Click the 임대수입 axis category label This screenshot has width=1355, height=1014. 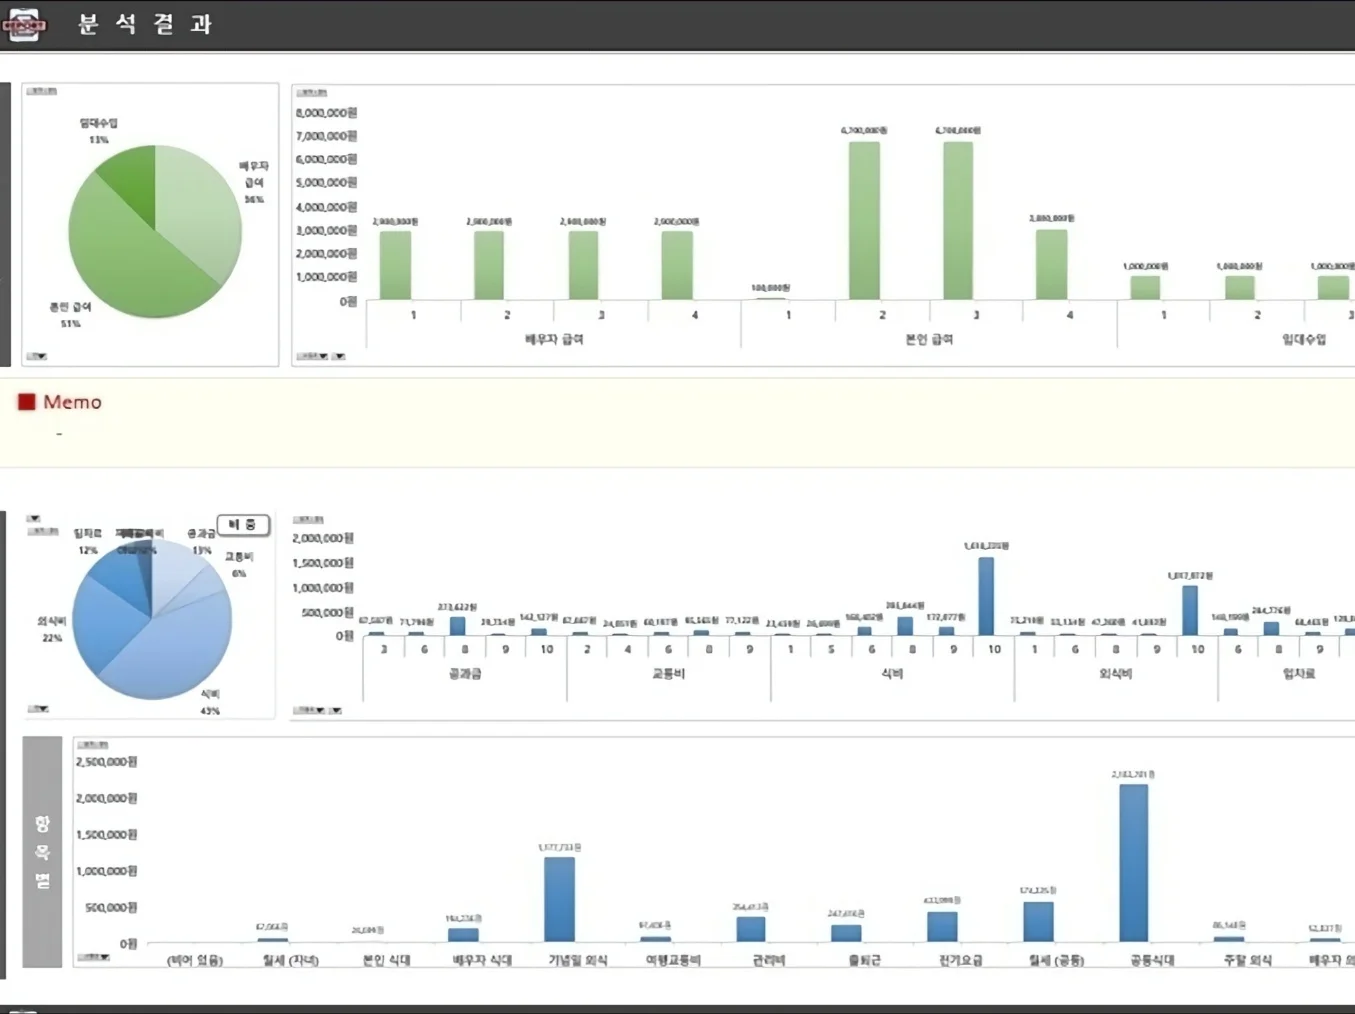pyautogui.click(x=1304, y=340)
